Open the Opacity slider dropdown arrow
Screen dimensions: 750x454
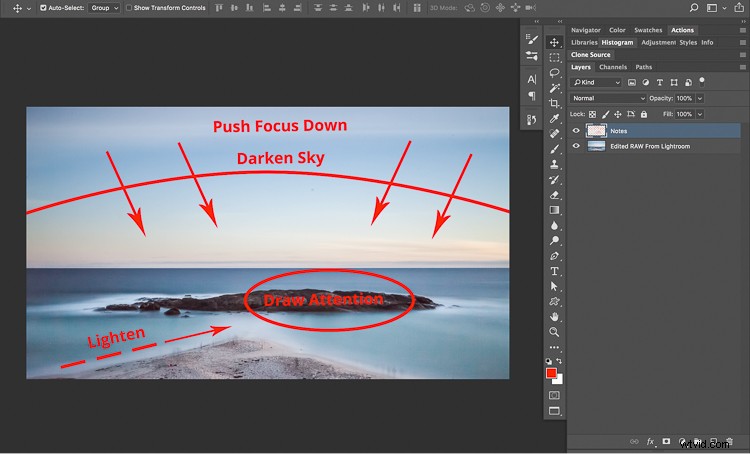click(x=700, y=98)
